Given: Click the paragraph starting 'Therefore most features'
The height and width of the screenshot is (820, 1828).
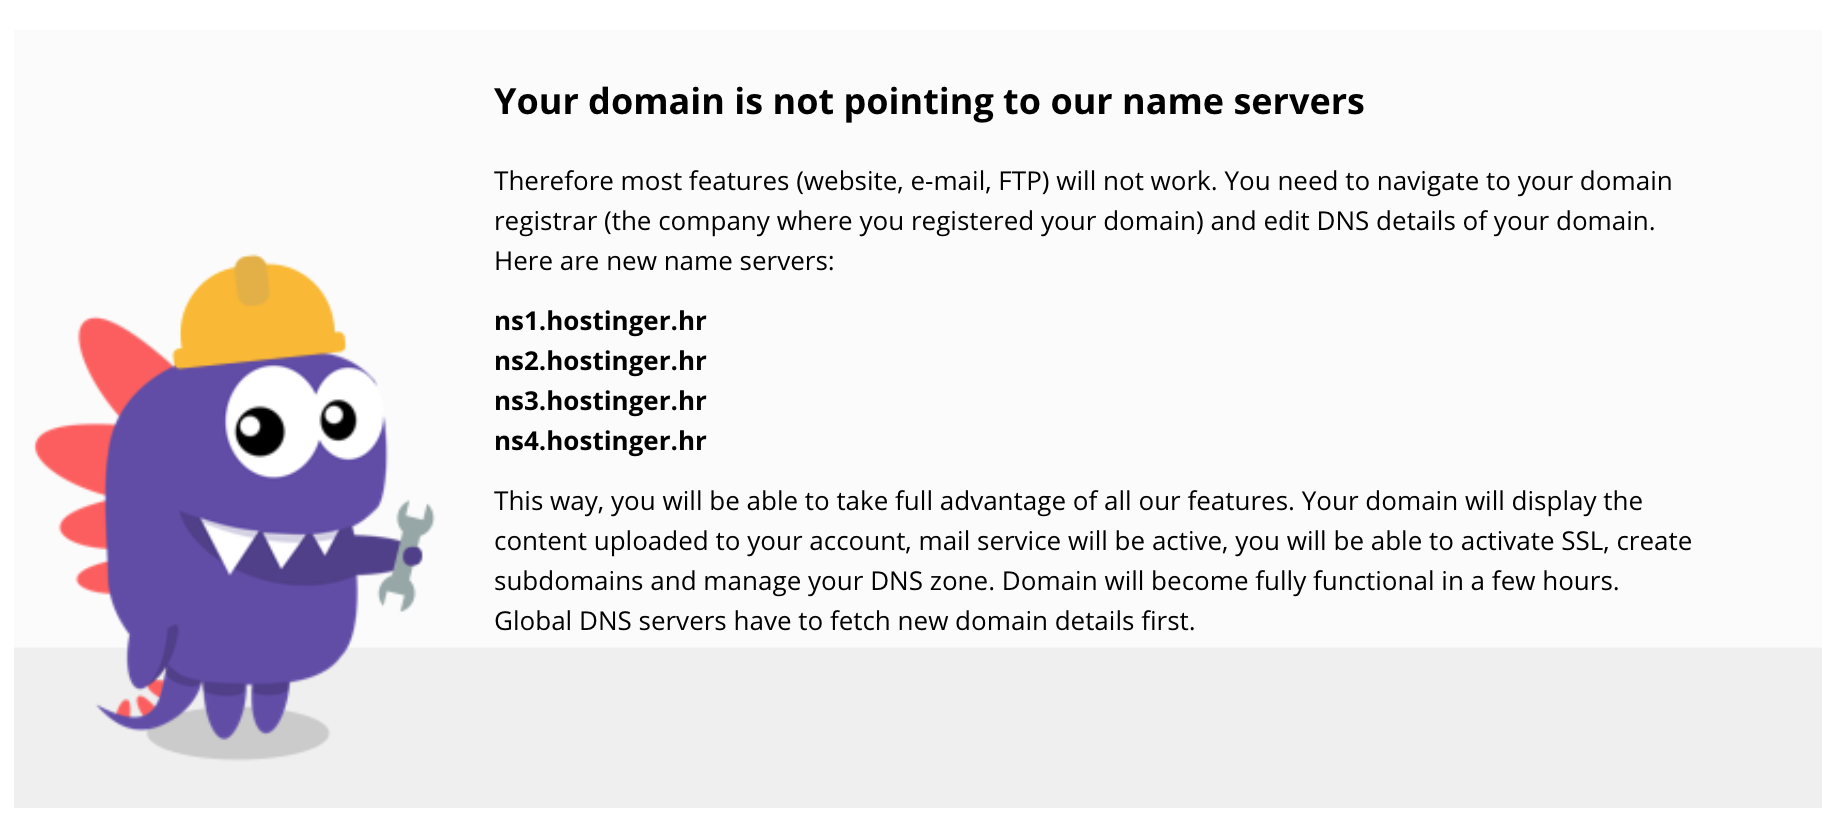Looking at the screenshot, I should [1083, 221].
